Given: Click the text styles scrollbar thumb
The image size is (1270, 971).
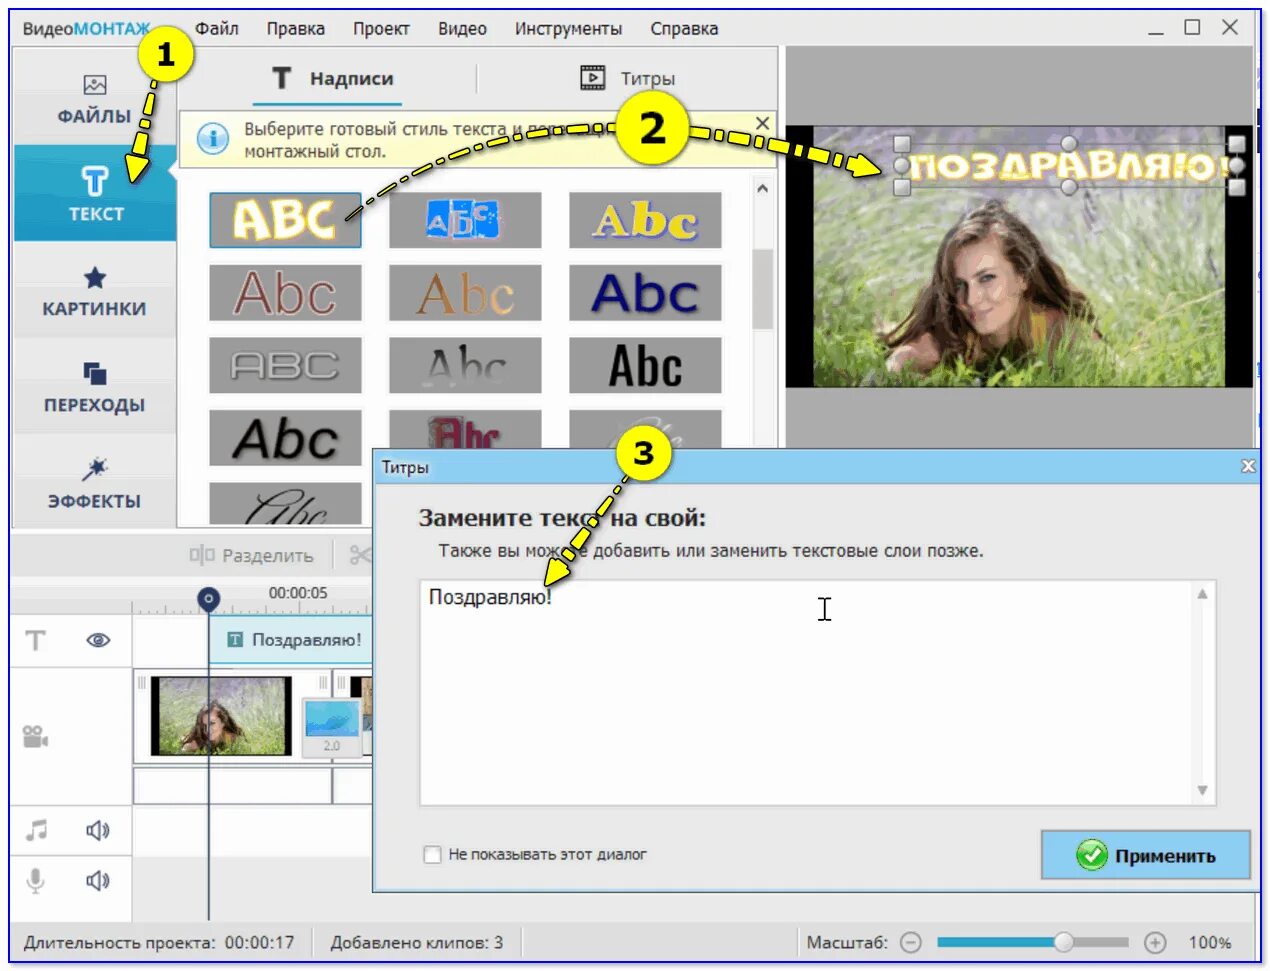Looking at the screenshot, I should point(762,289).
